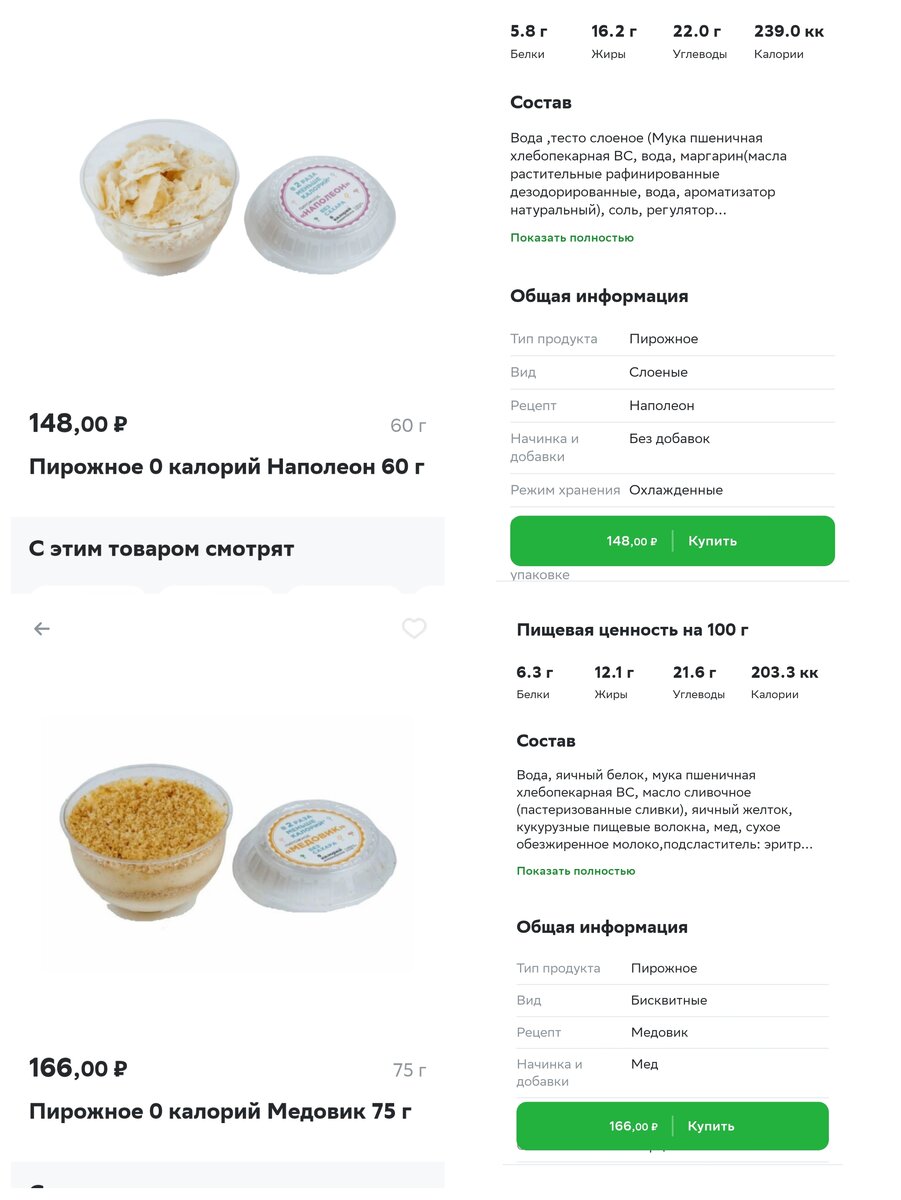Viewport: 901px width, 1200px height.
Task: Buy Medovik cake for 166,00 ₽
Action: pyautogui.click(x=672, y=1126)
